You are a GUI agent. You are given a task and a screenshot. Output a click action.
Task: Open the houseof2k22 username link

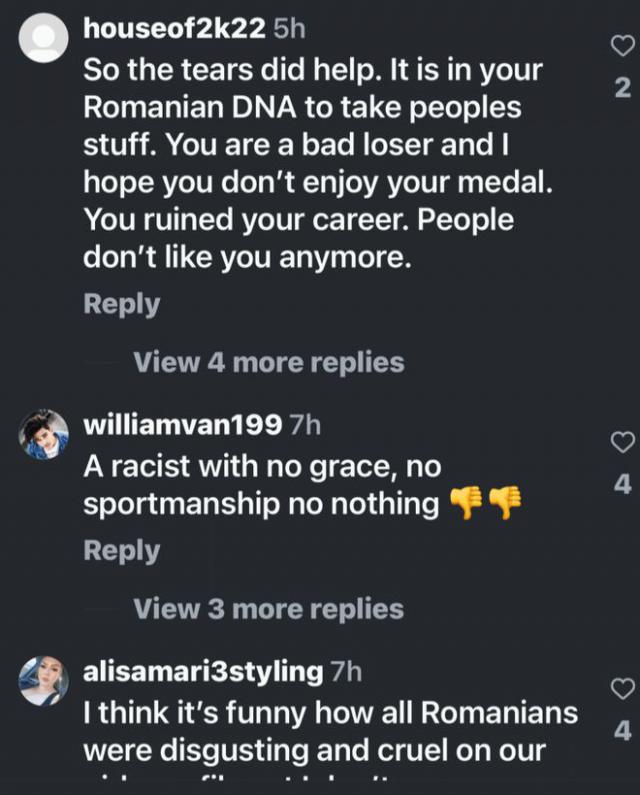tap(174, 29)
